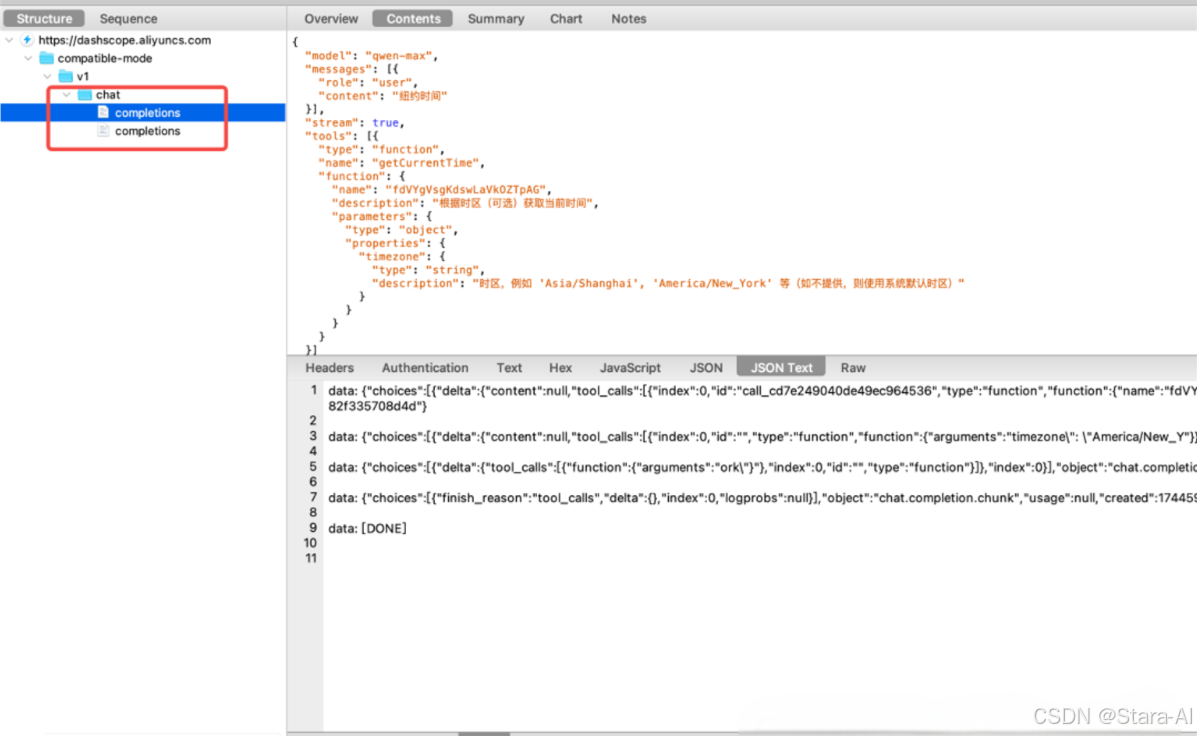Show the response Headers tab
1197x736 pixels.
point(329,367)
